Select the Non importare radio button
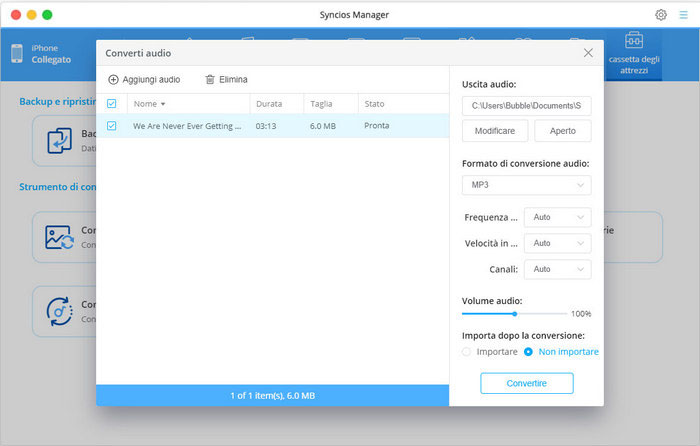Image resolution: width=700 pixels, height=446 pixels. [x=528, y=352]
